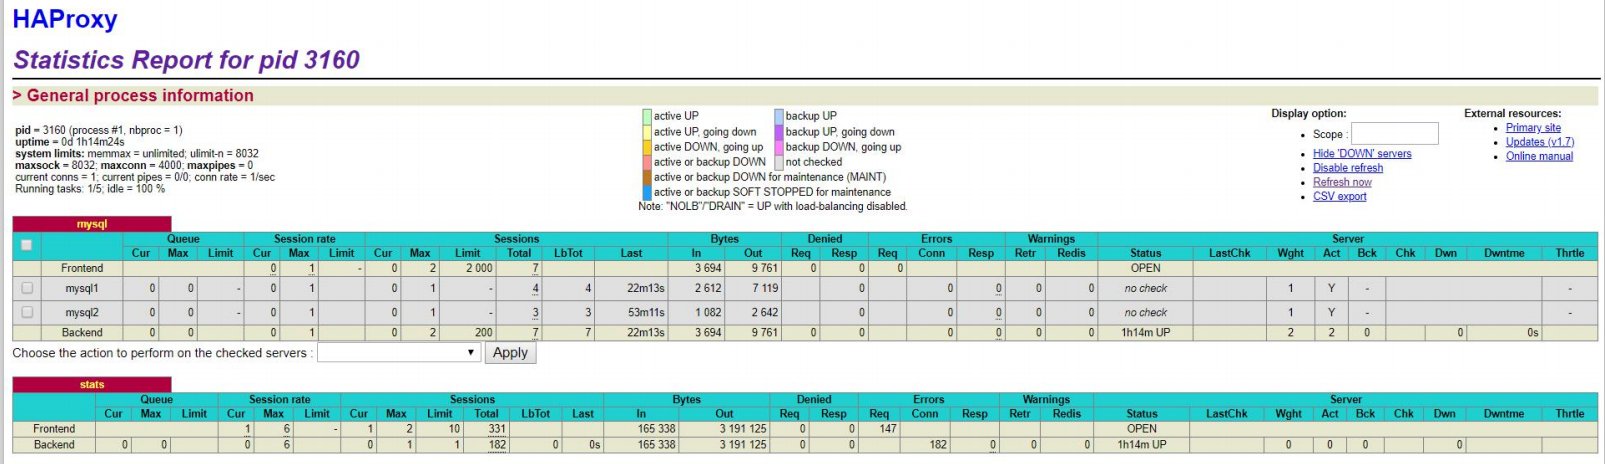Click mysql Backend session limit 200
This screenshot has width=1605, height=464.
click(x=484, y=333)
